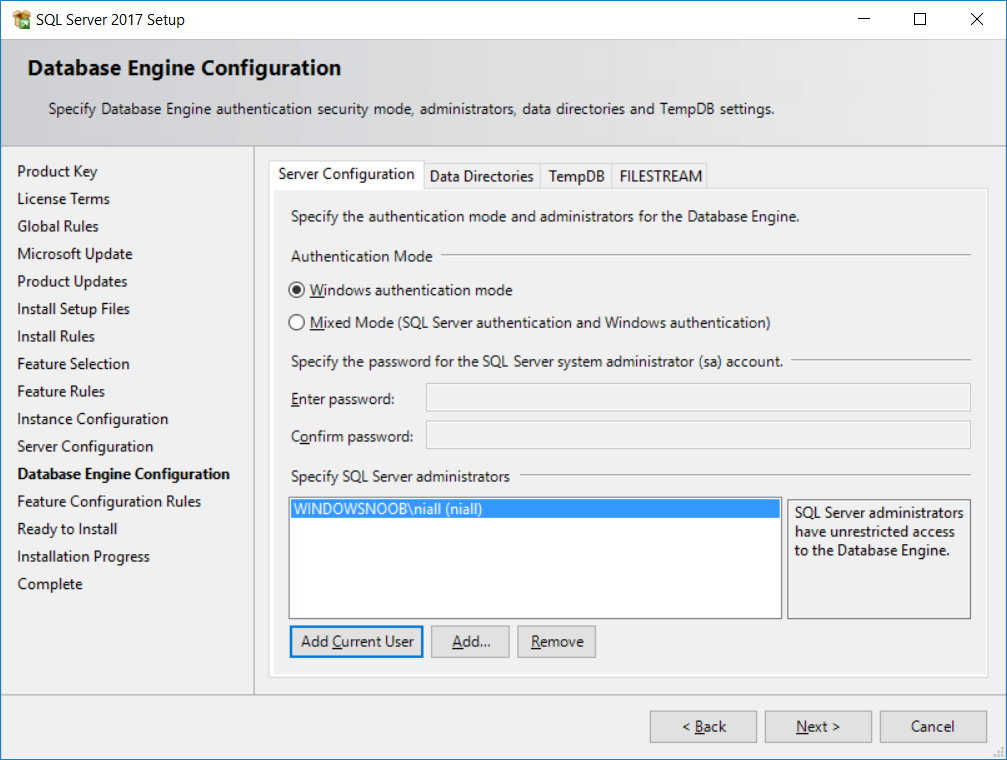Click Server Configuration step in sidebar

(x=85, y=446)
